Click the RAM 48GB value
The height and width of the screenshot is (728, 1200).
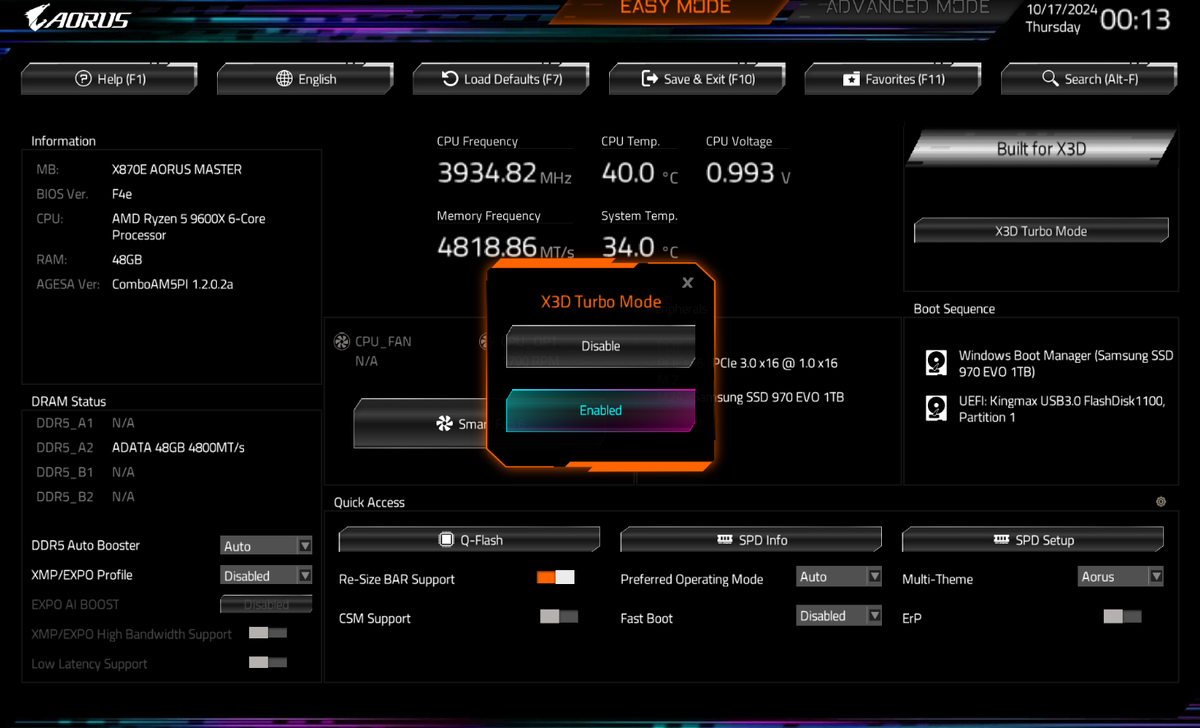126,259
